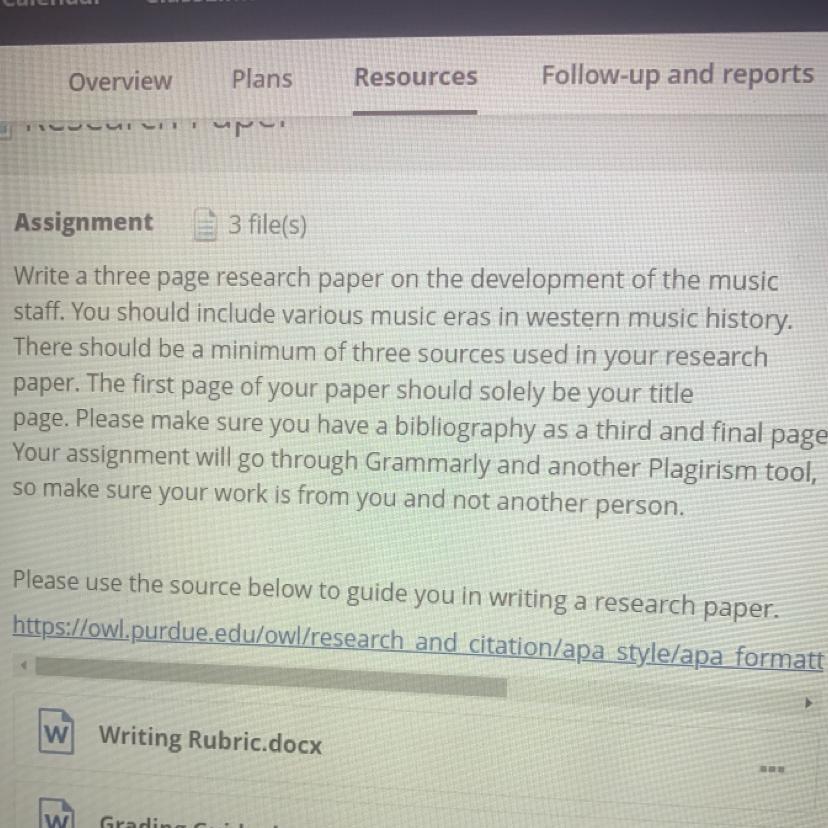Open the Word icon for Writing Rubric.docx

pos(56,732)
